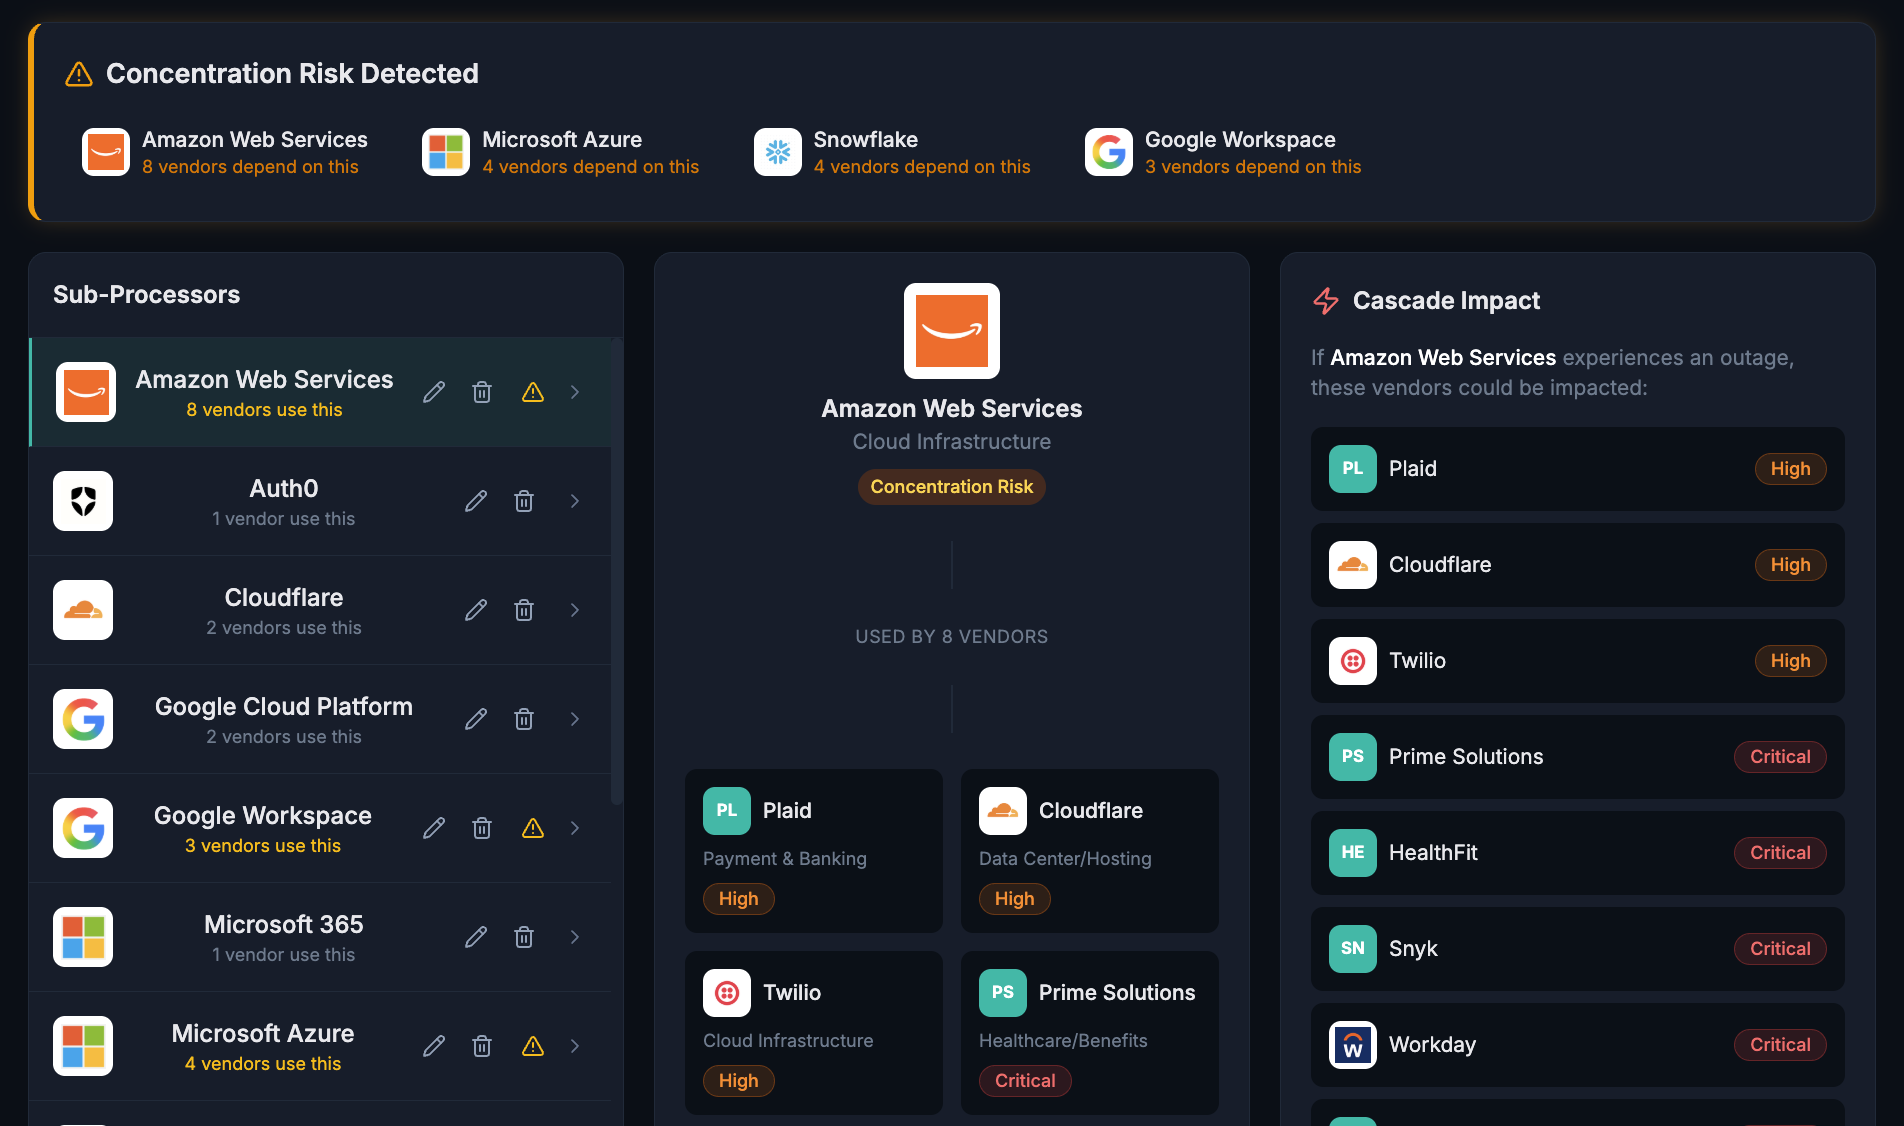Select Google Workspace in the risk banner
The image size is (1904, 1126).
(x=1222, y=152)
